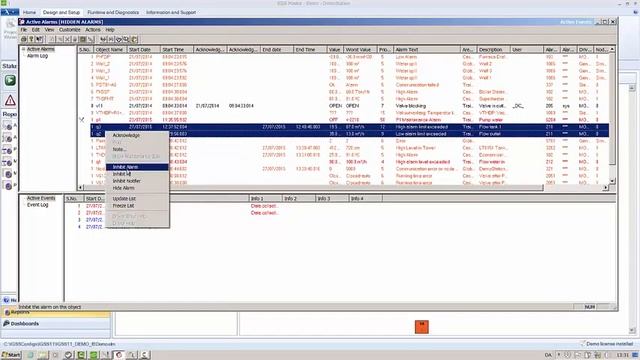640x360 pixels.
Task: Click the 'High alarm level exceeded' alarm text
Action: click(422, 162)
